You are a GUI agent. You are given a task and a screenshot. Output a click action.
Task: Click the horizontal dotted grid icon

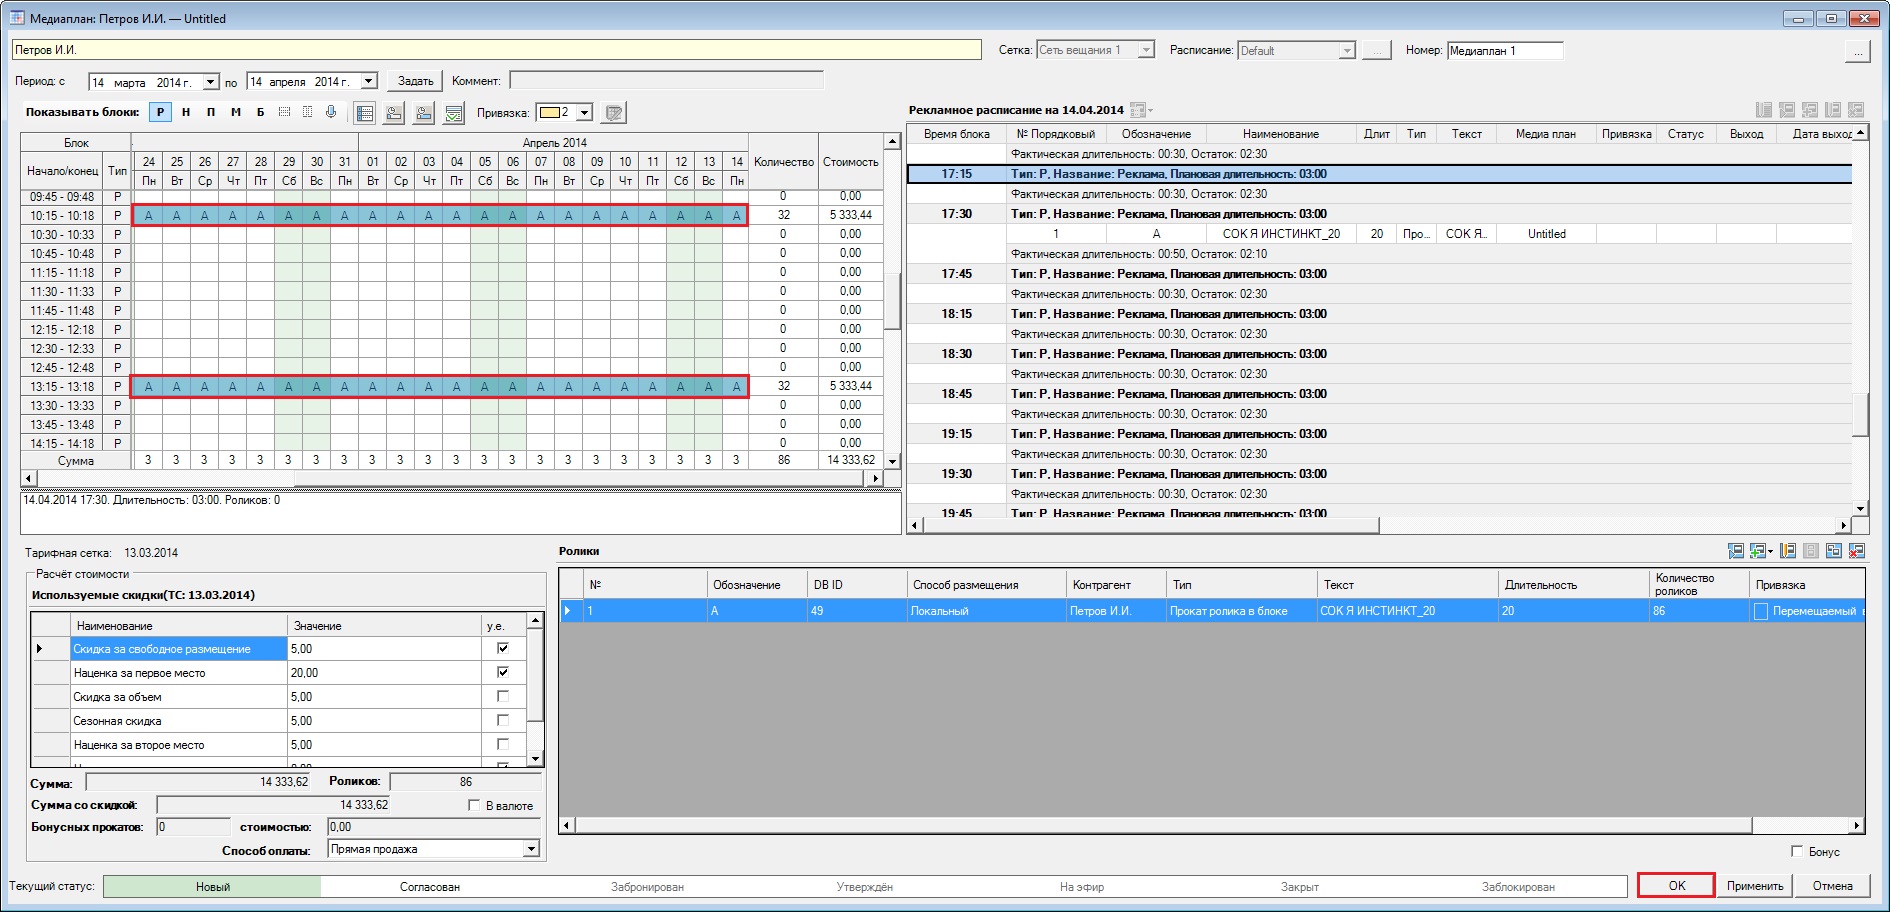pos(284,112)
